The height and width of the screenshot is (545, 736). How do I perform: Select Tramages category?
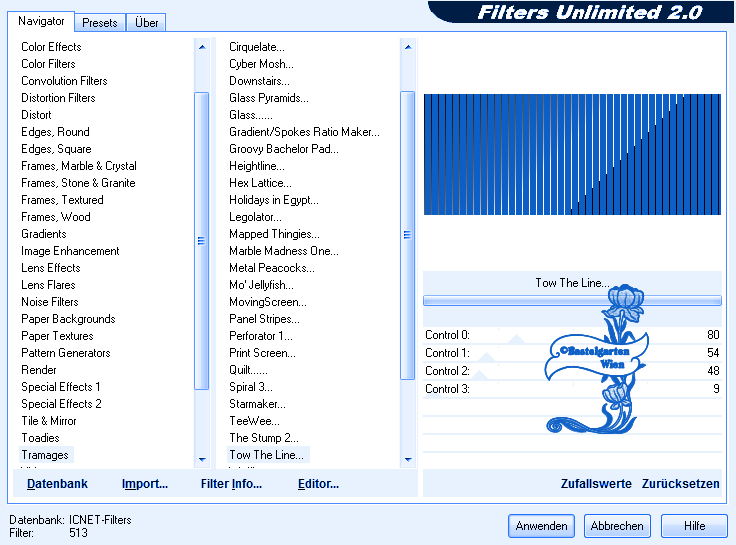45,455
